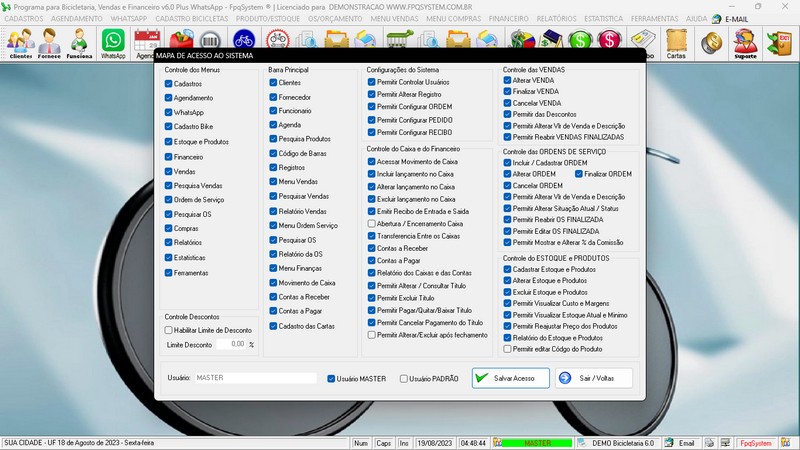The height and width of the screenshot is (450, 800).
Task: Click the printer icon in status bar
Action: 709,443
